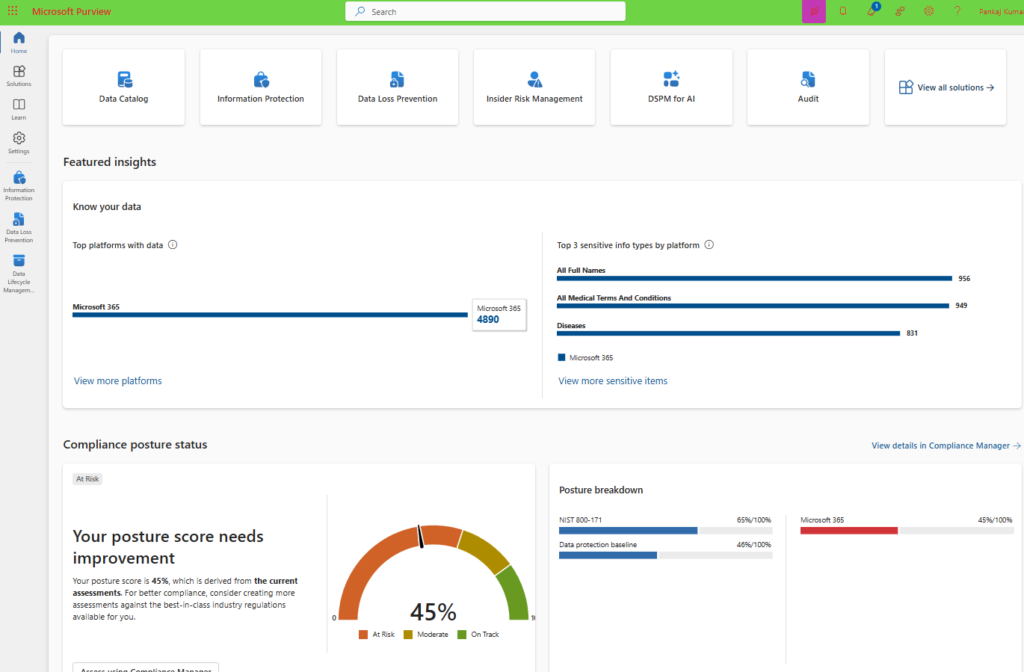Viewport: 1024px width, 672px height.
Task: Go to Home in the sidebar
Action: tap(19, 42)
